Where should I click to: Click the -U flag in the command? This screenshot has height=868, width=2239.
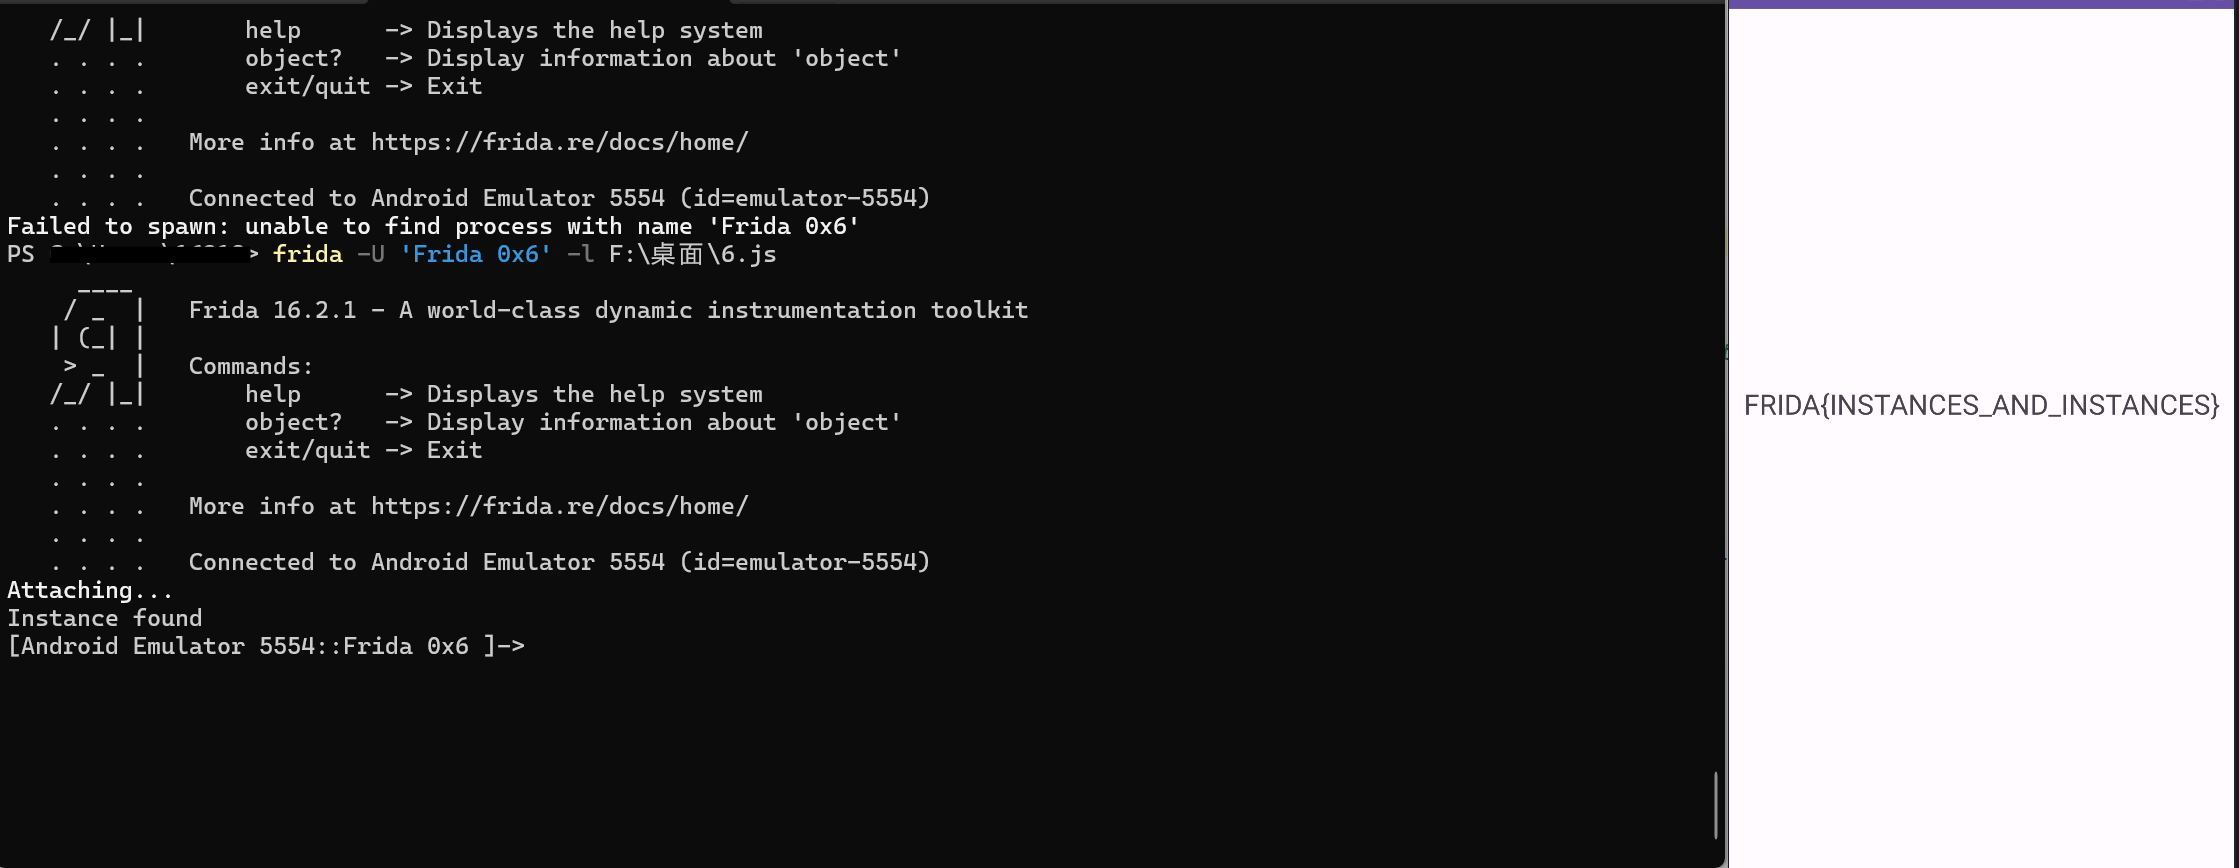click(371, 254)
